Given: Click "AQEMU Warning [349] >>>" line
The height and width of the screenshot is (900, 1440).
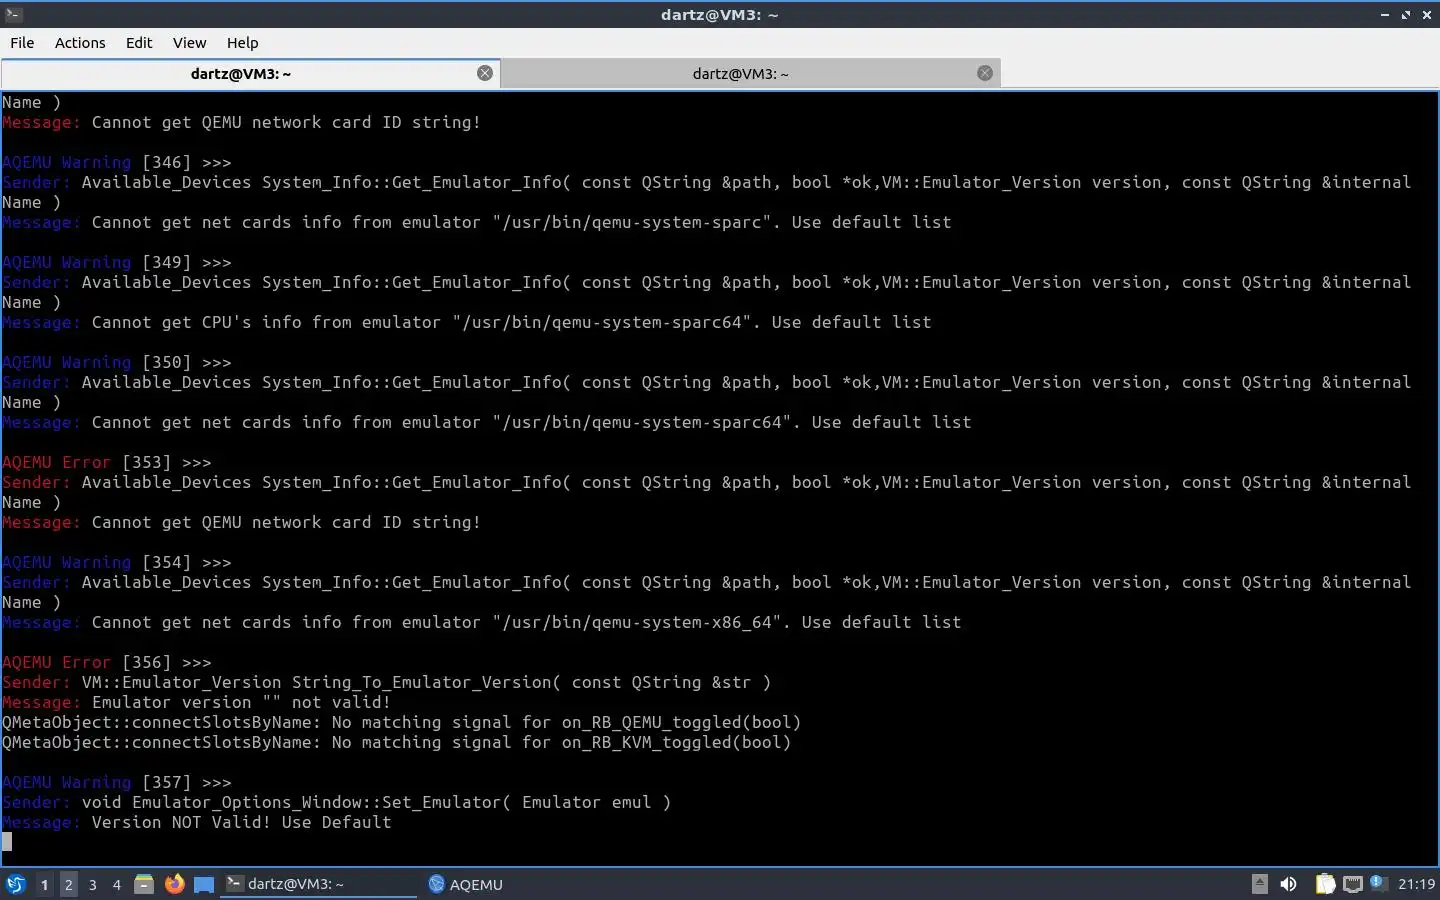Looking at the screenshot, I should 117,262.
